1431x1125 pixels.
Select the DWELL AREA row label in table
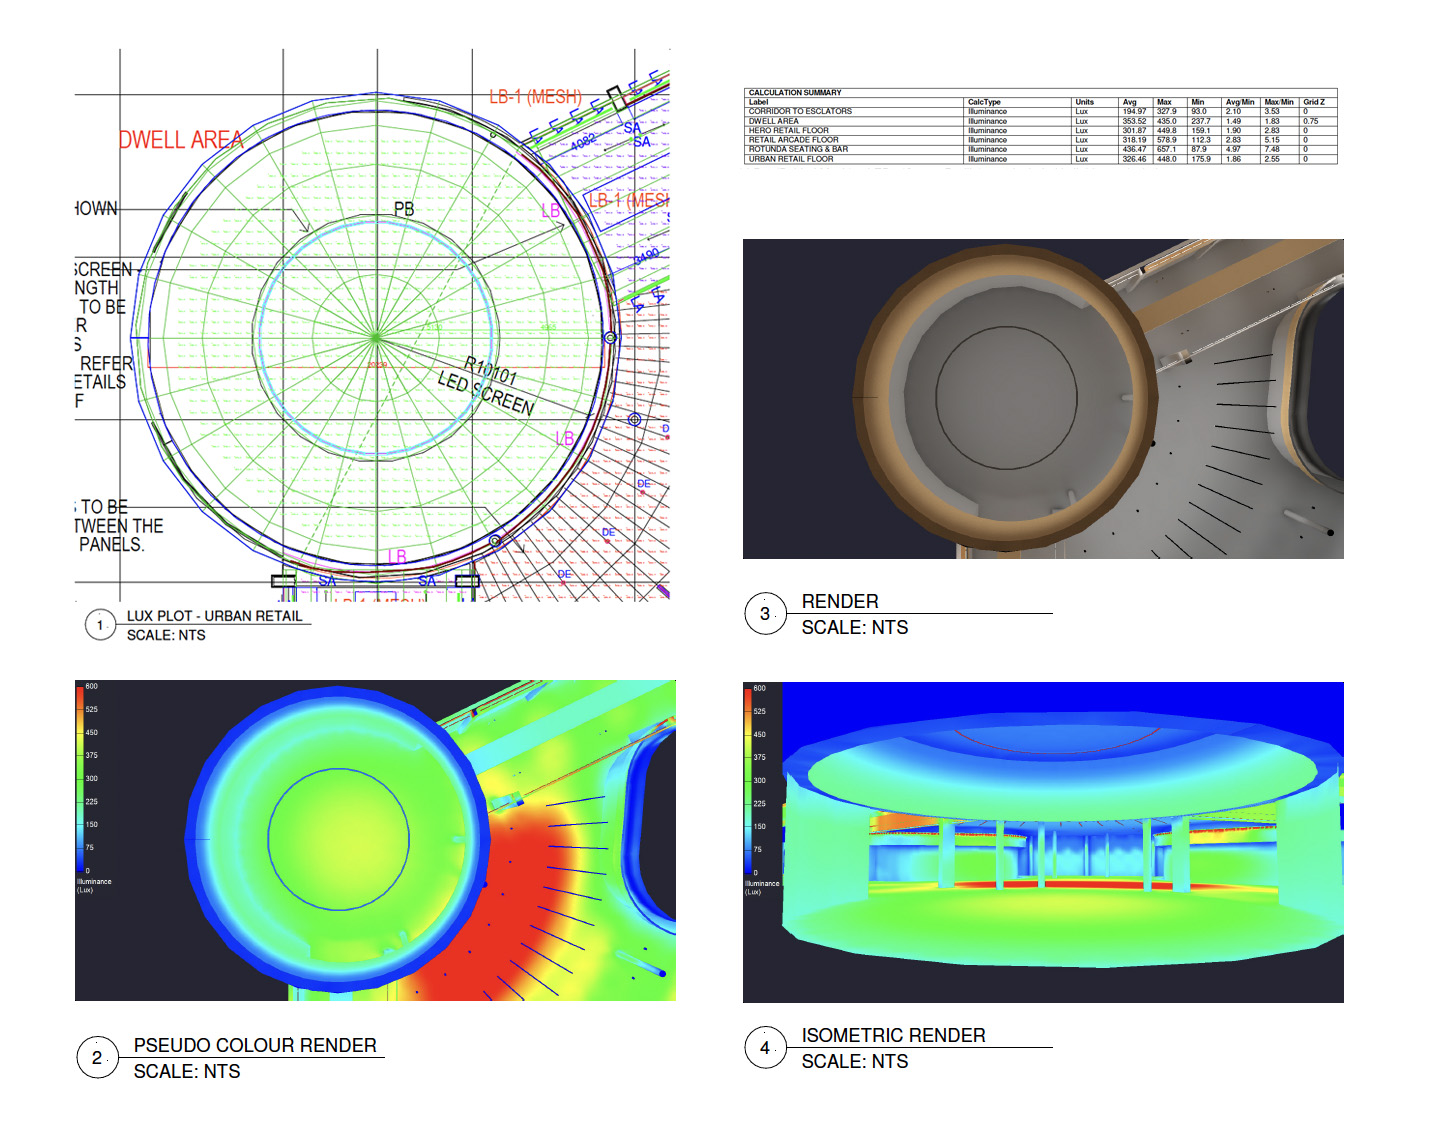[773, 121]
